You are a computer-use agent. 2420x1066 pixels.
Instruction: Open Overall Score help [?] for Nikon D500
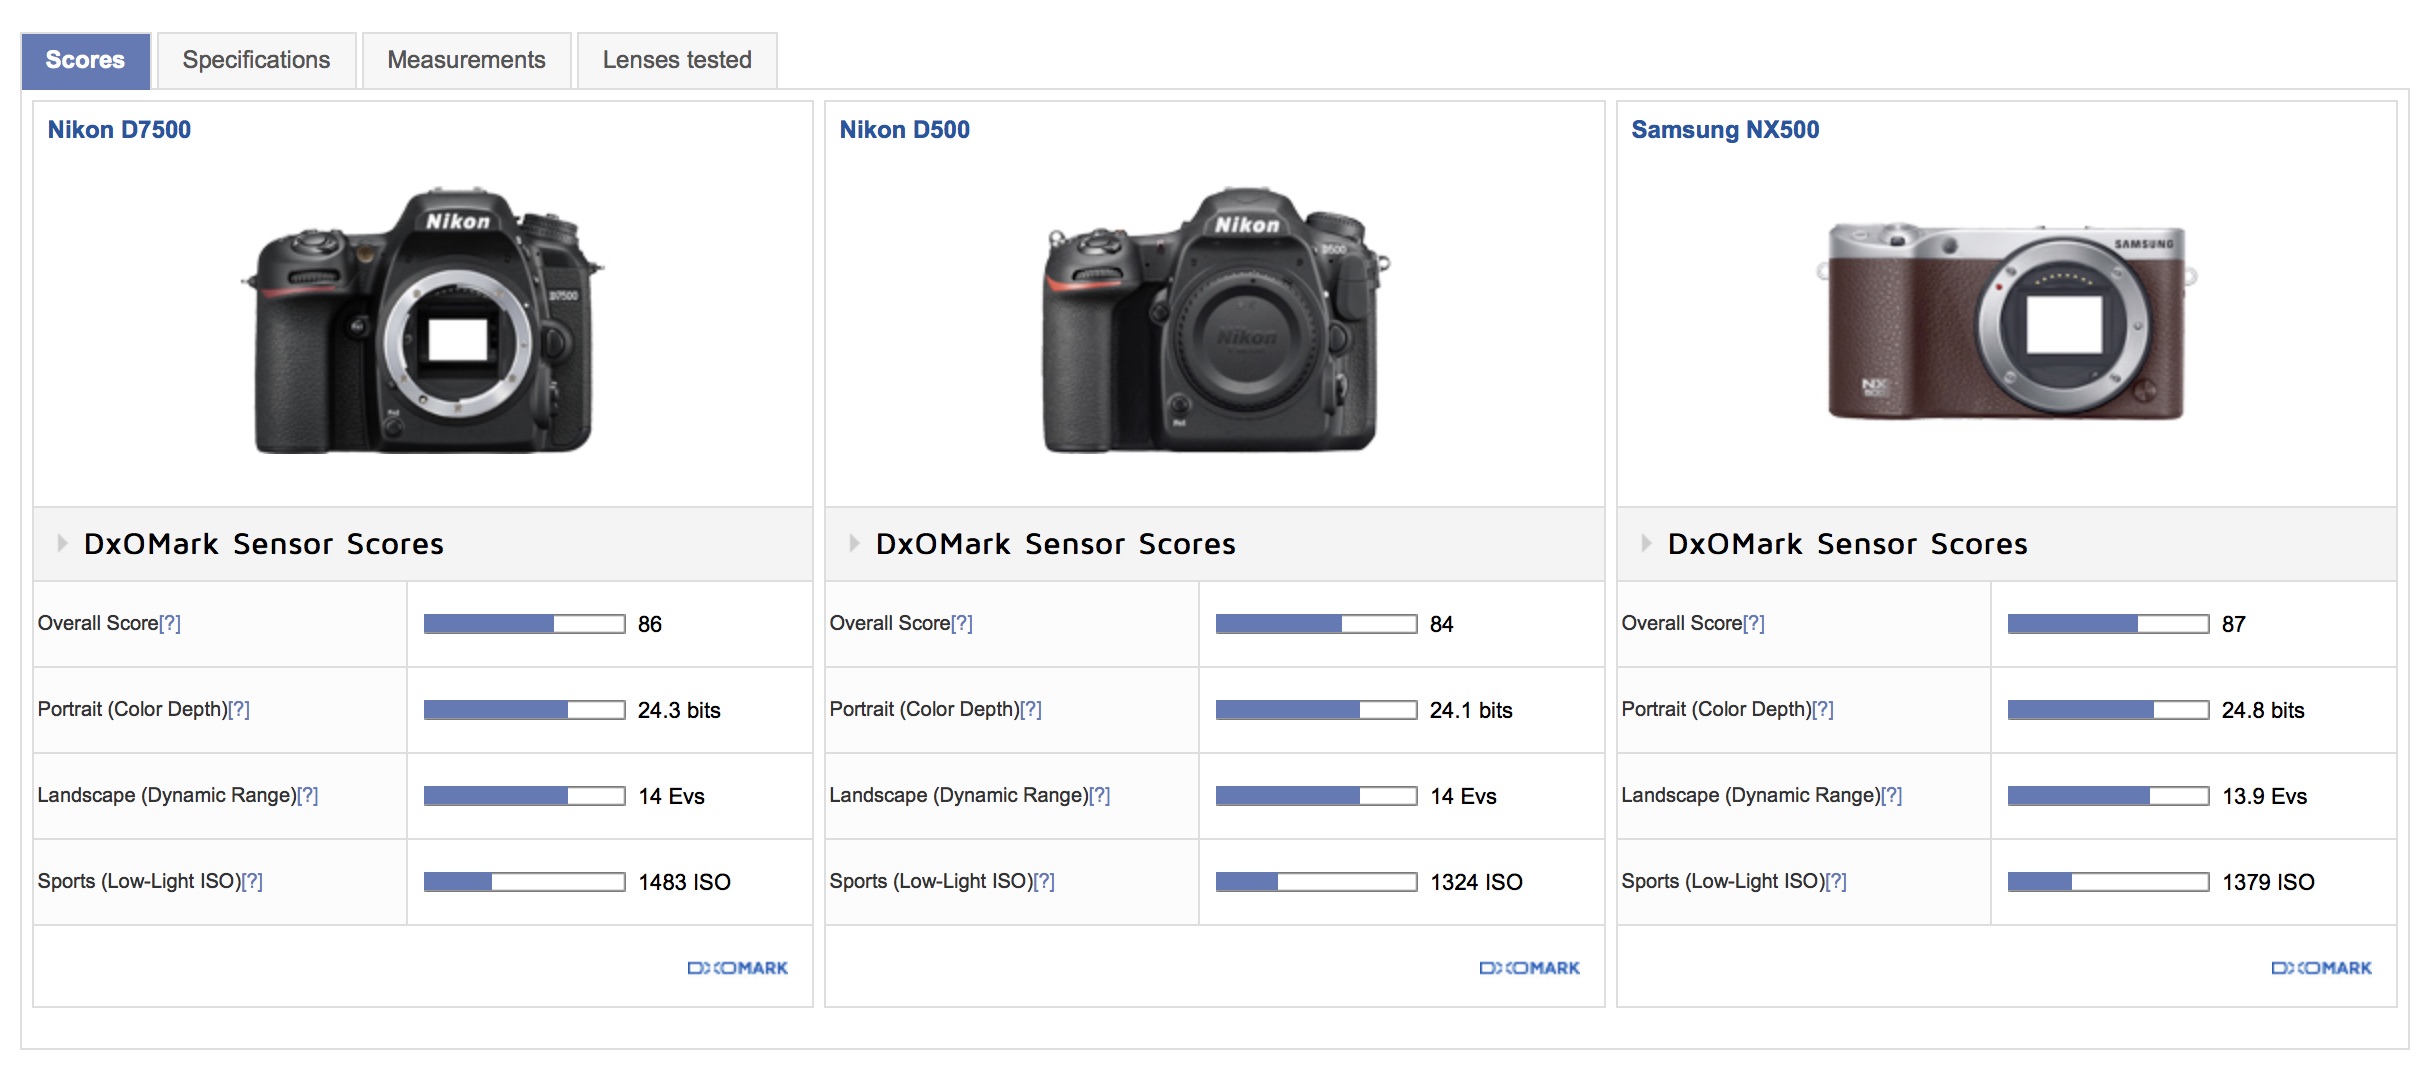coord(962,623)
